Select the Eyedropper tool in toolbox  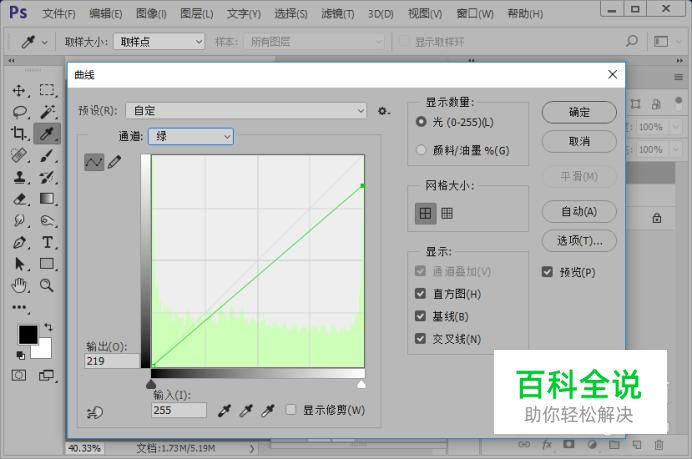47,133
